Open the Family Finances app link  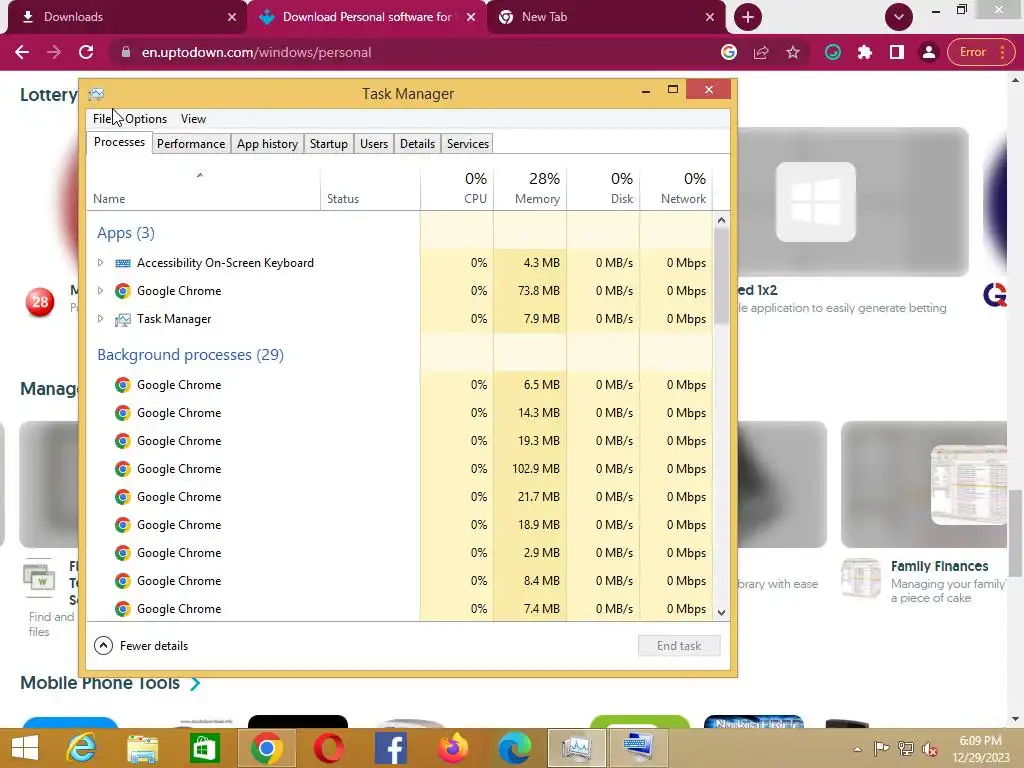pos(939,566)
